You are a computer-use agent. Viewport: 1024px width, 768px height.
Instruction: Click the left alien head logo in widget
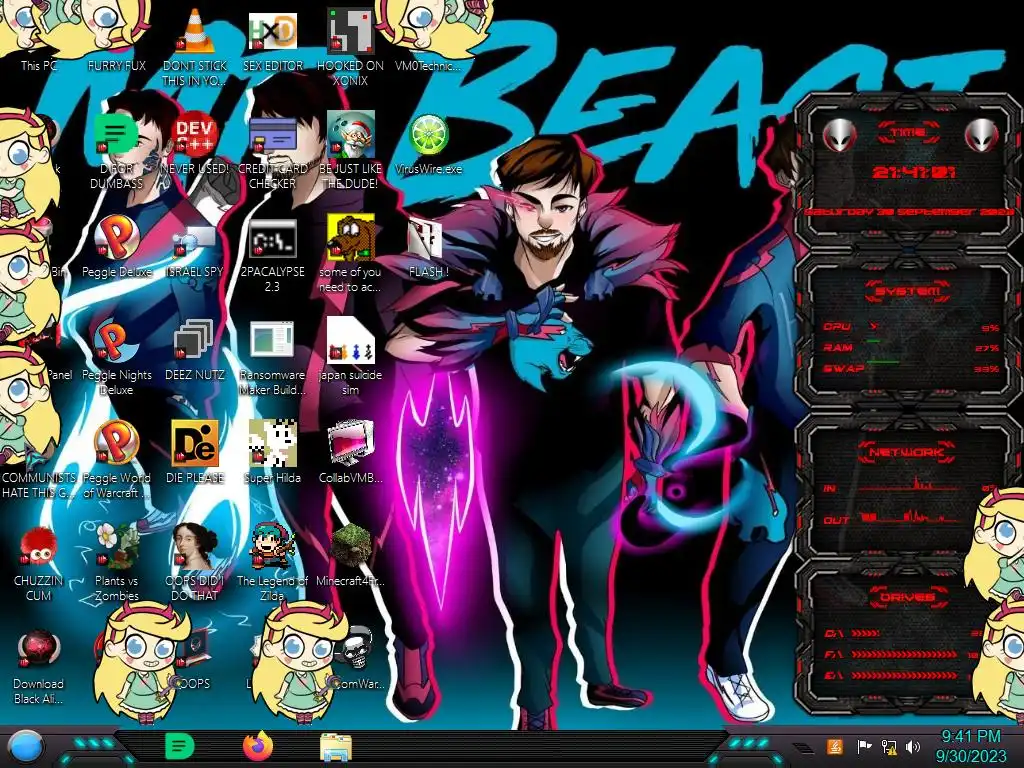(839, 136)
